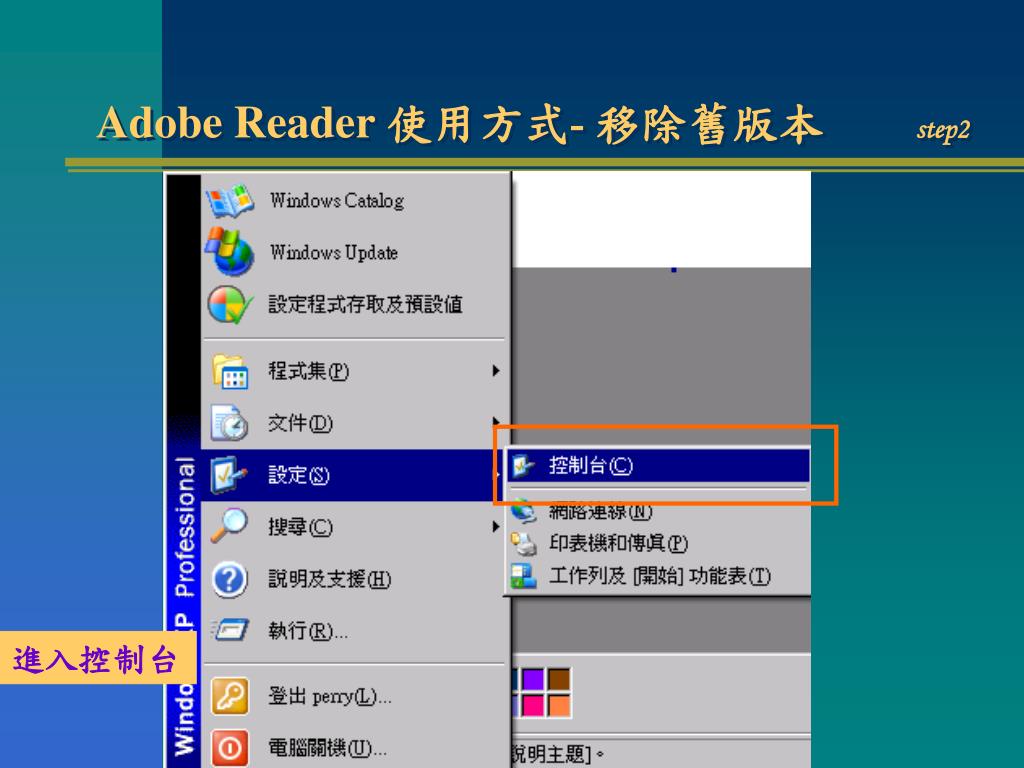Select 電腦關機(U)... entry
Image resolution: width=1024 pixels, height=768 pixels.
click(356, 748)
